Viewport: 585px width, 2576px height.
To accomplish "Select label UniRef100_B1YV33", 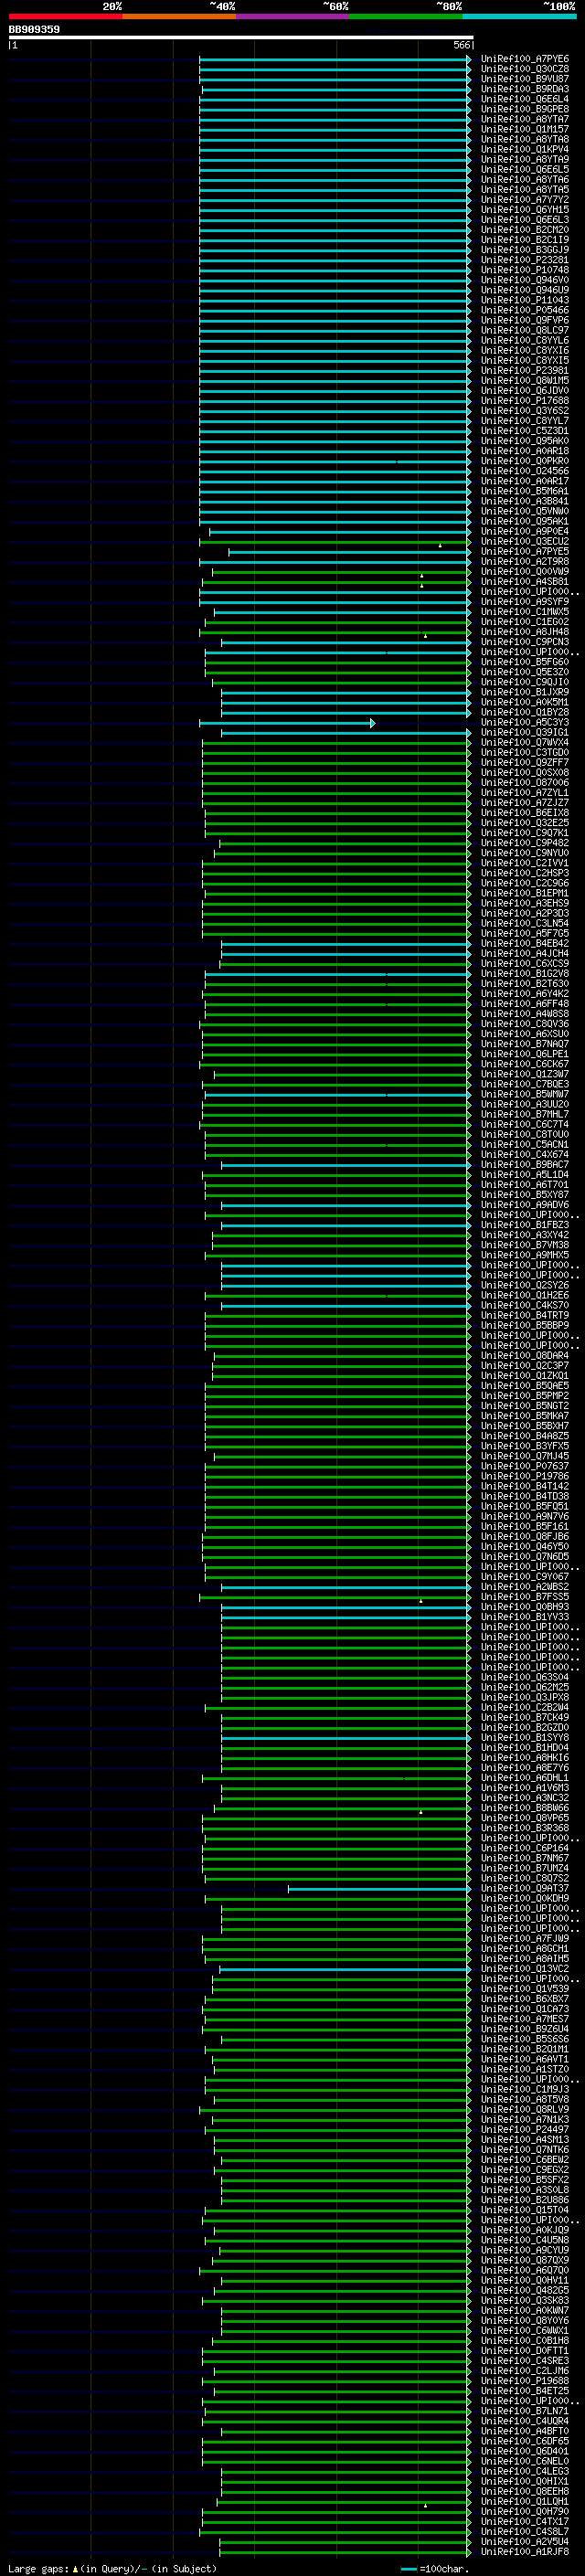I will (x=525, y=1617).
